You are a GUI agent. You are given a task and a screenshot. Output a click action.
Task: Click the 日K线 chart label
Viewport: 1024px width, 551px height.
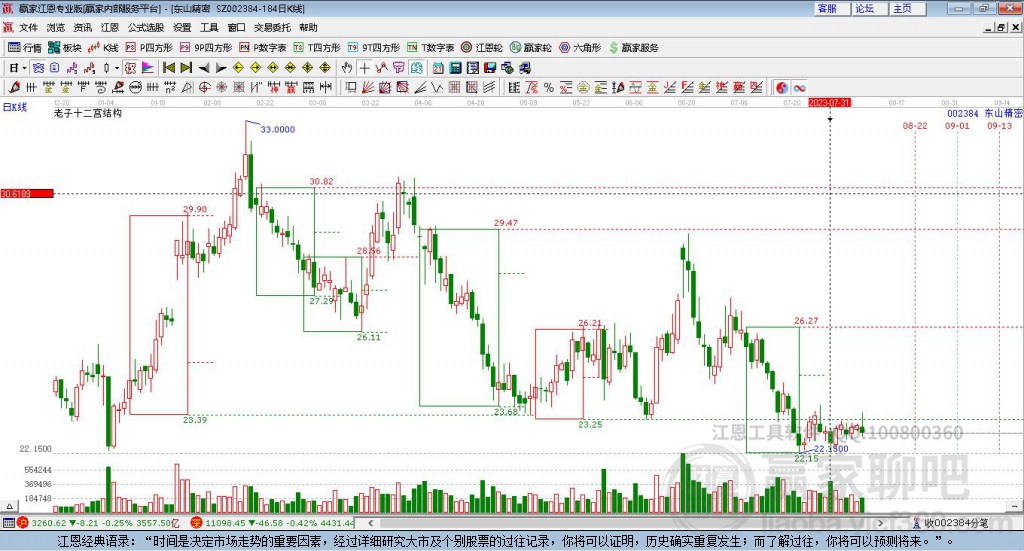pos(15,107)
